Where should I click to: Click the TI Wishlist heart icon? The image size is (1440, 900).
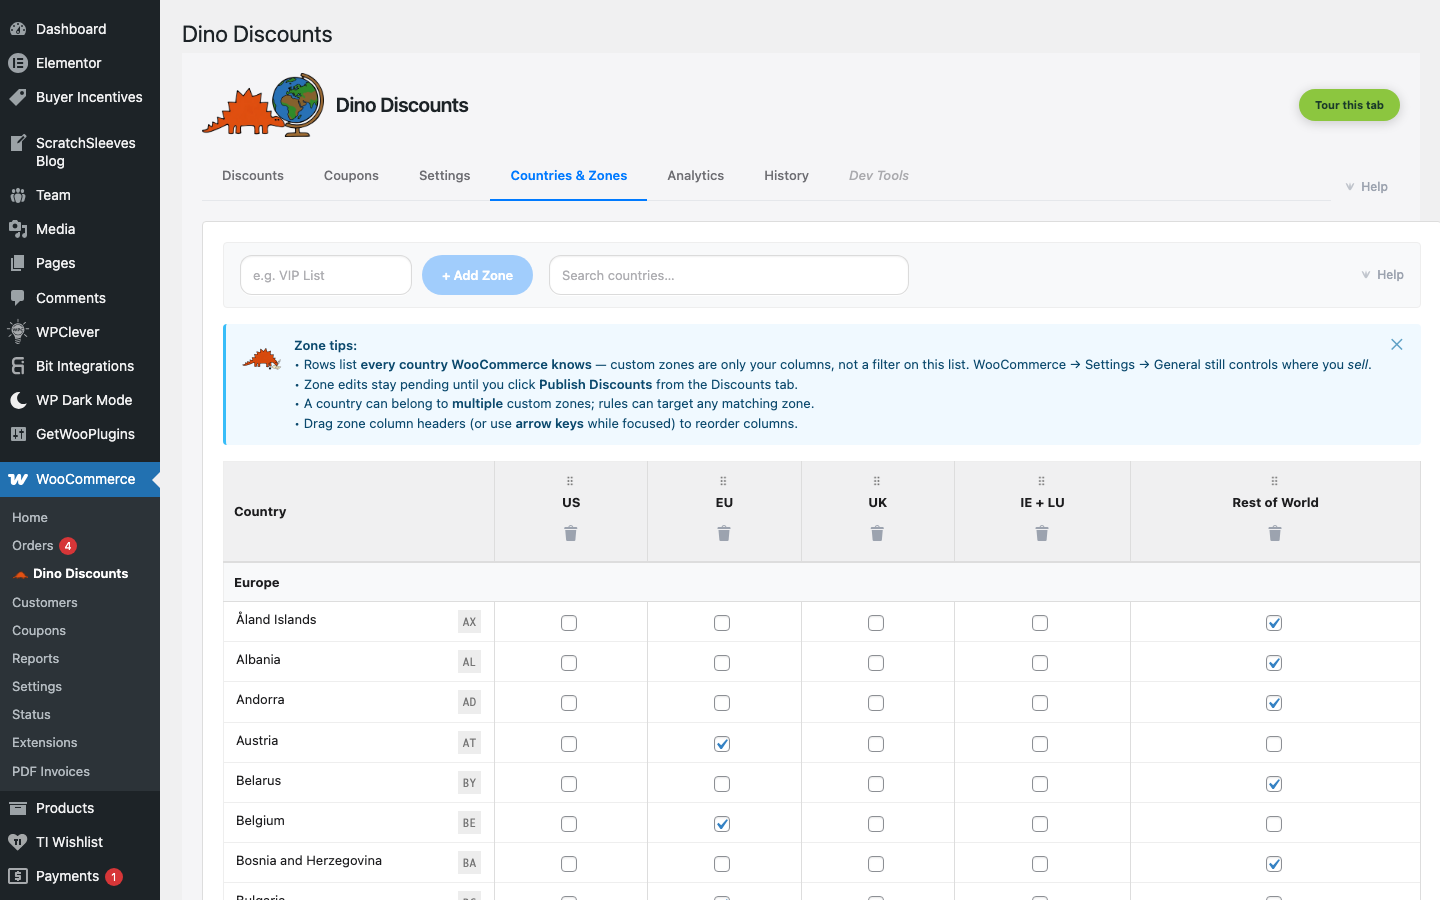click(x=18, y=842)
